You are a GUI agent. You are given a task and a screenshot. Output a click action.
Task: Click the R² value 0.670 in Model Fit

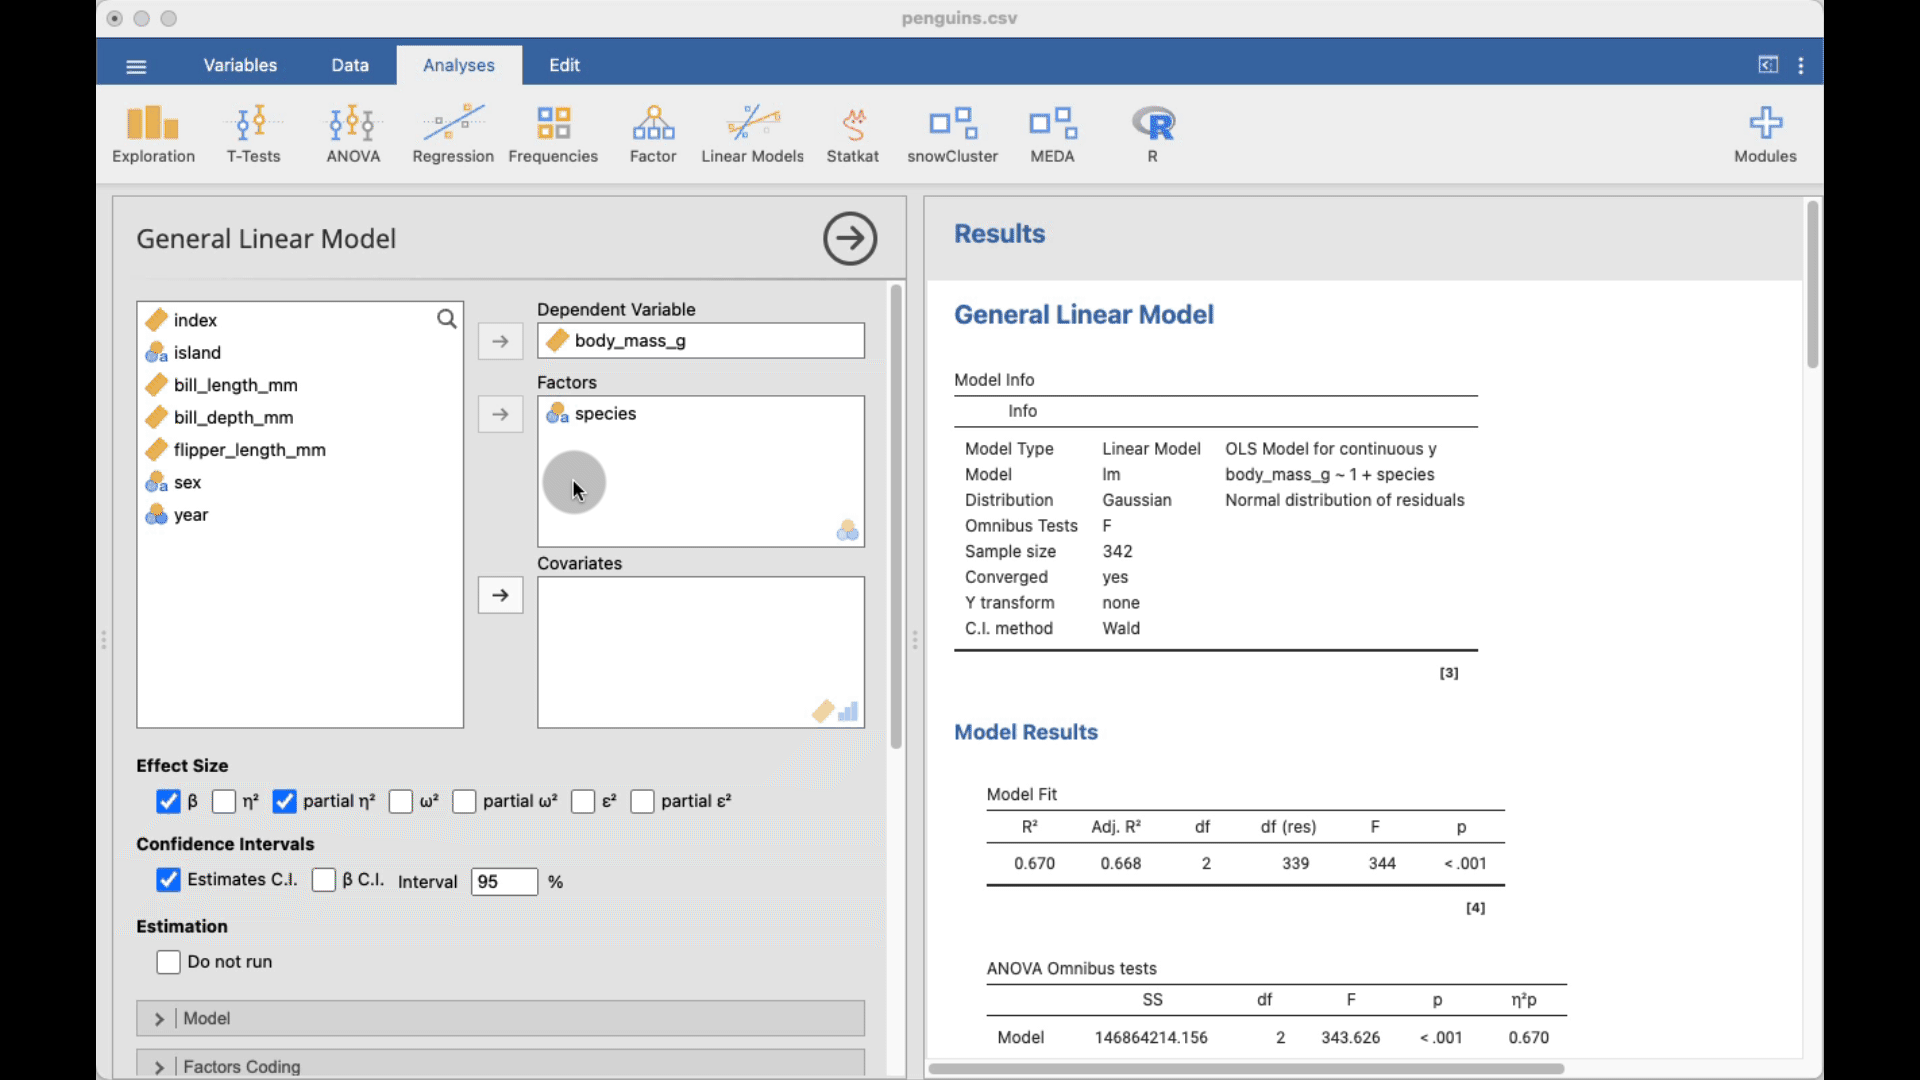(x=1034, y=863)
